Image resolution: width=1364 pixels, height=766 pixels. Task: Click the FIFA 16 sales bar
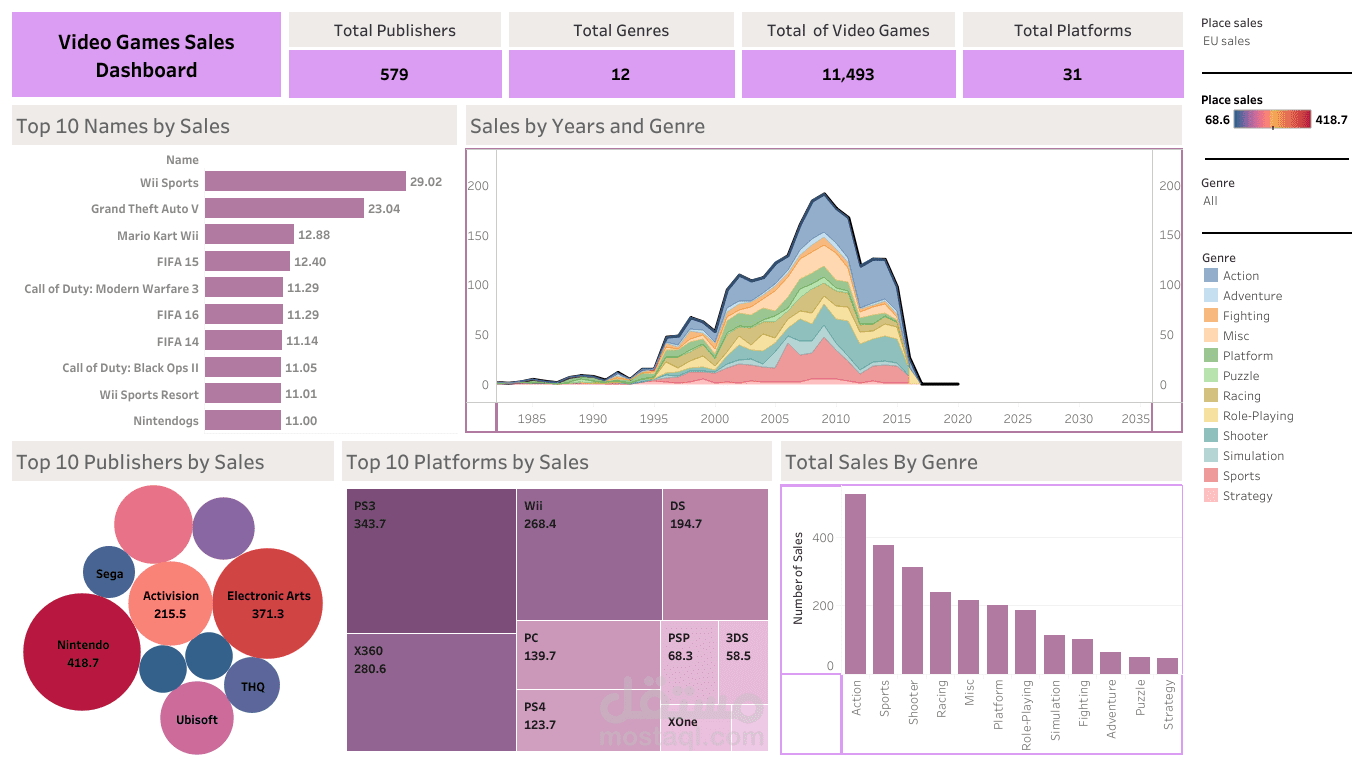pos(244,314)
